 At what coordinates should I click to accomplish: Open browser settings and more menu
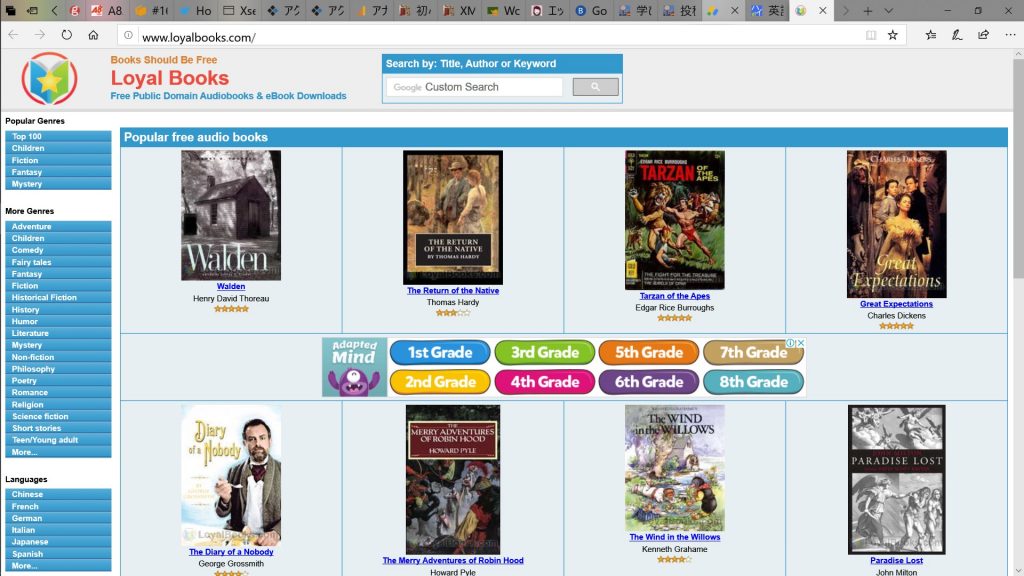click(x=1010, y=35)
